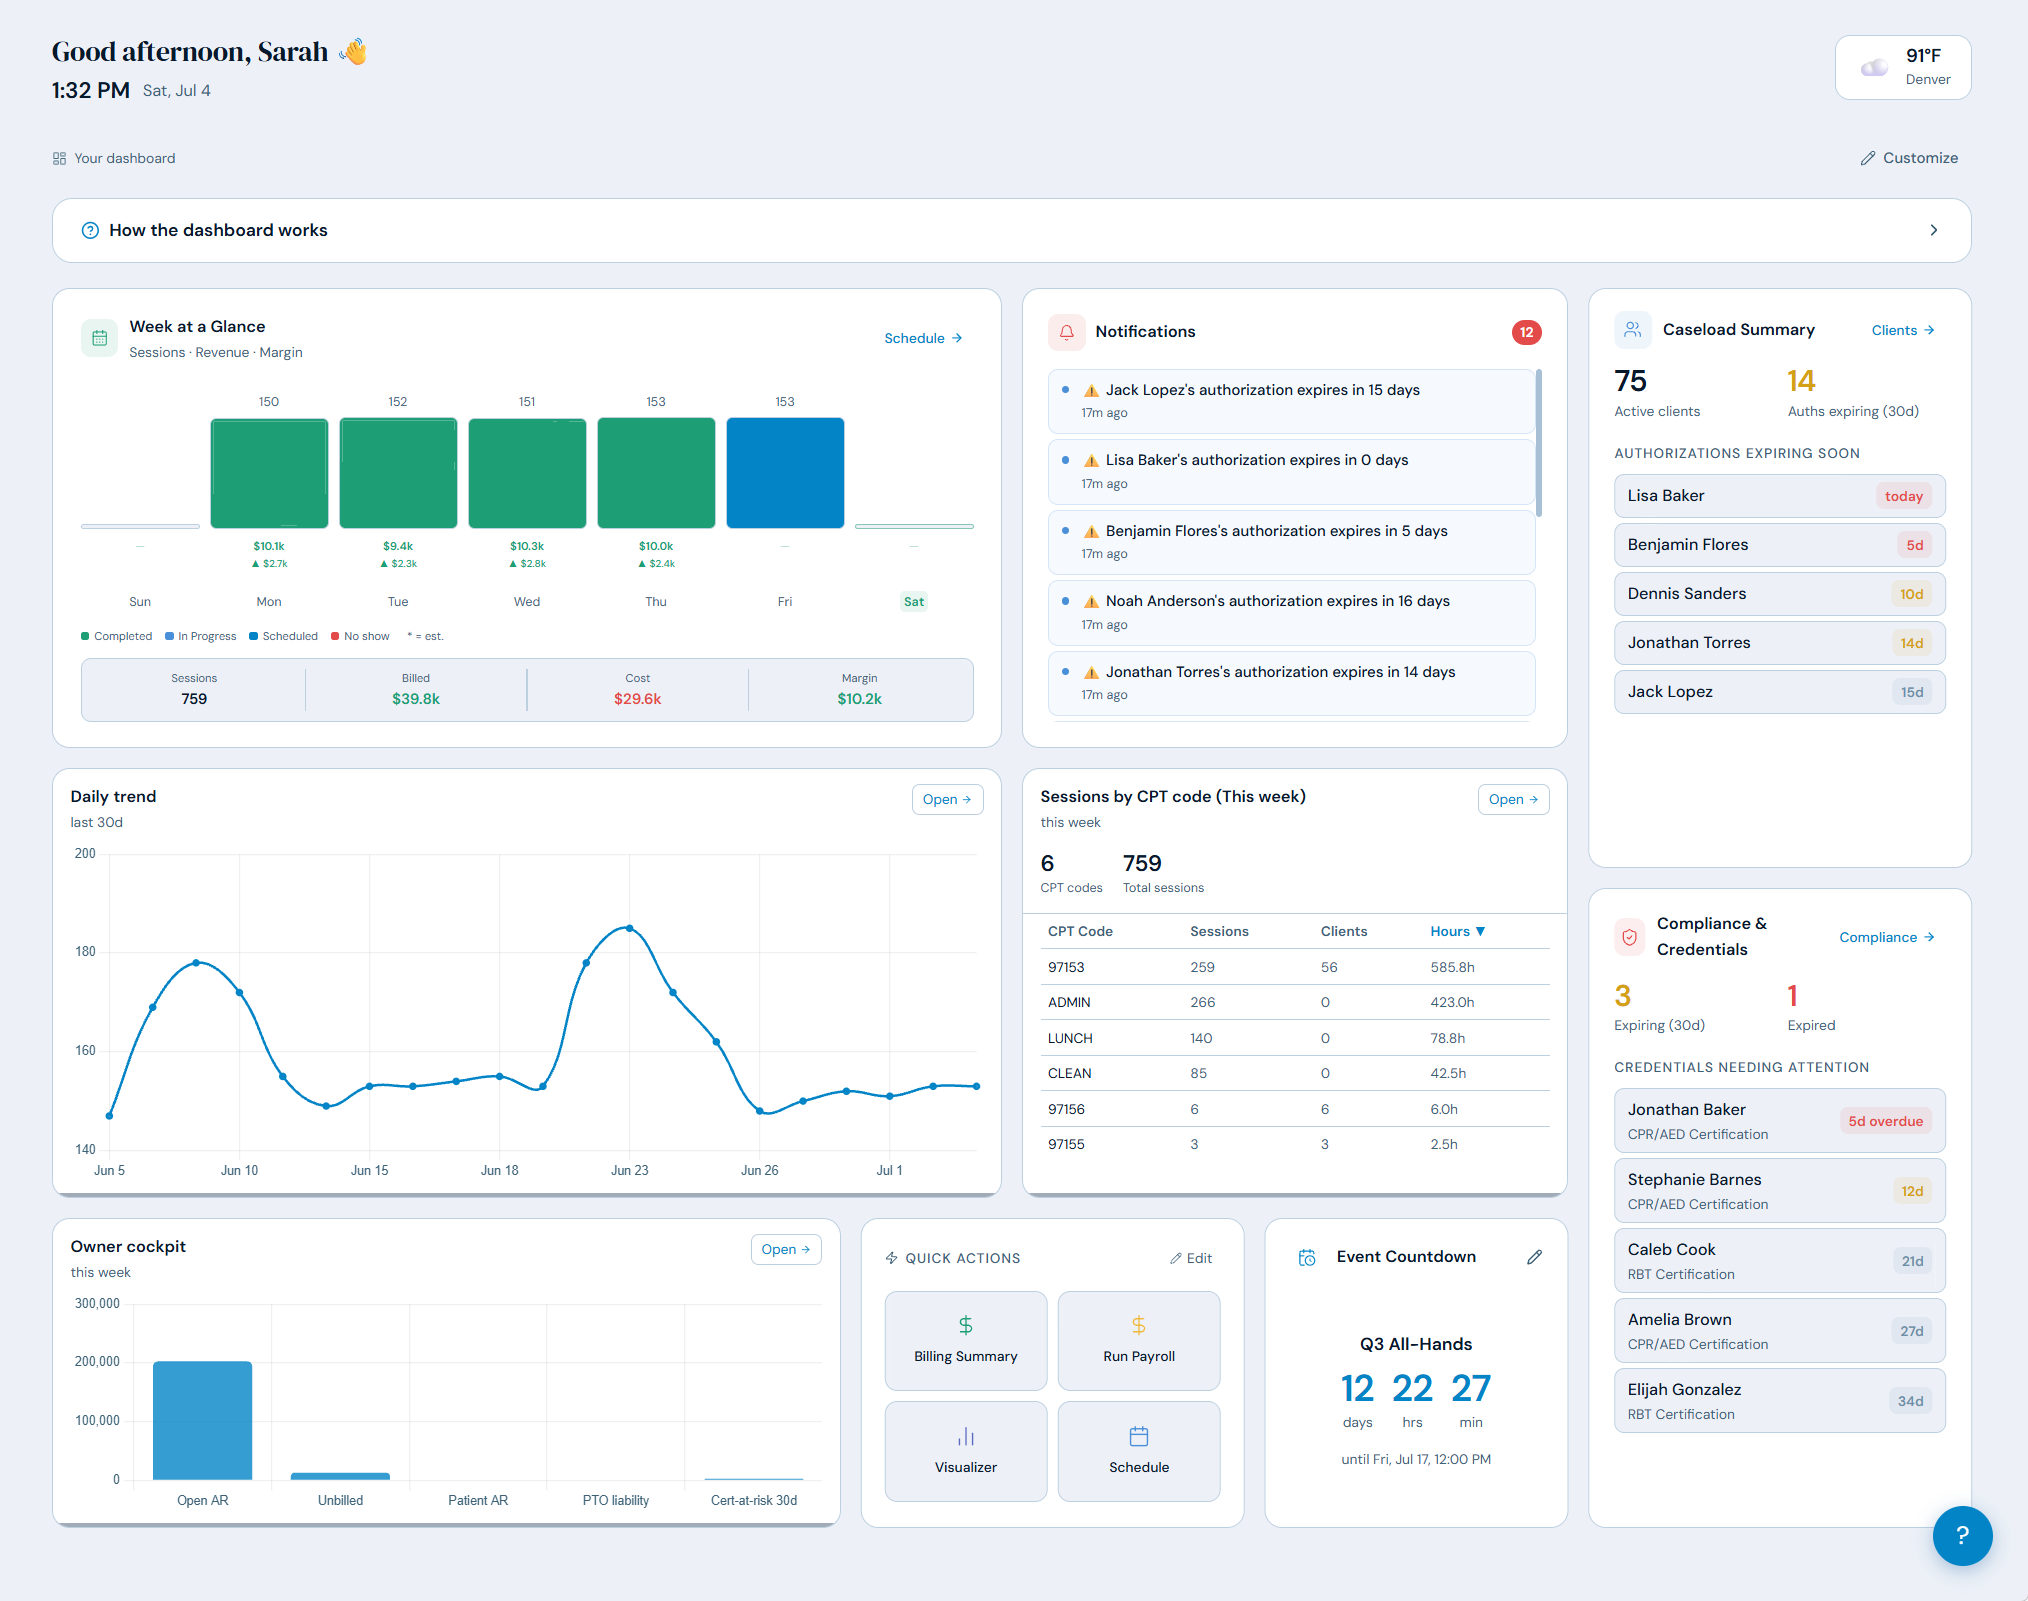Click the pencil icon next to Customize
The image size is (2028, 1601).
coord(1867,158)
